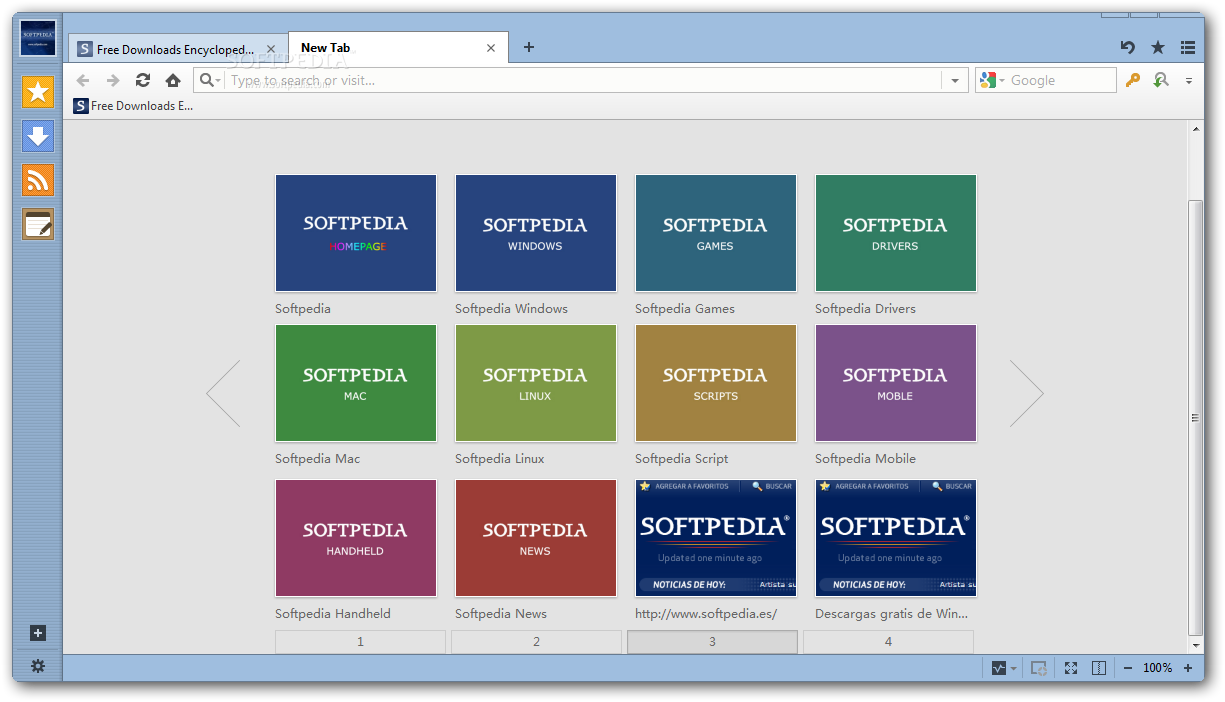Click the Free Downloads bookmark in the favorites bar

(134, 106)
